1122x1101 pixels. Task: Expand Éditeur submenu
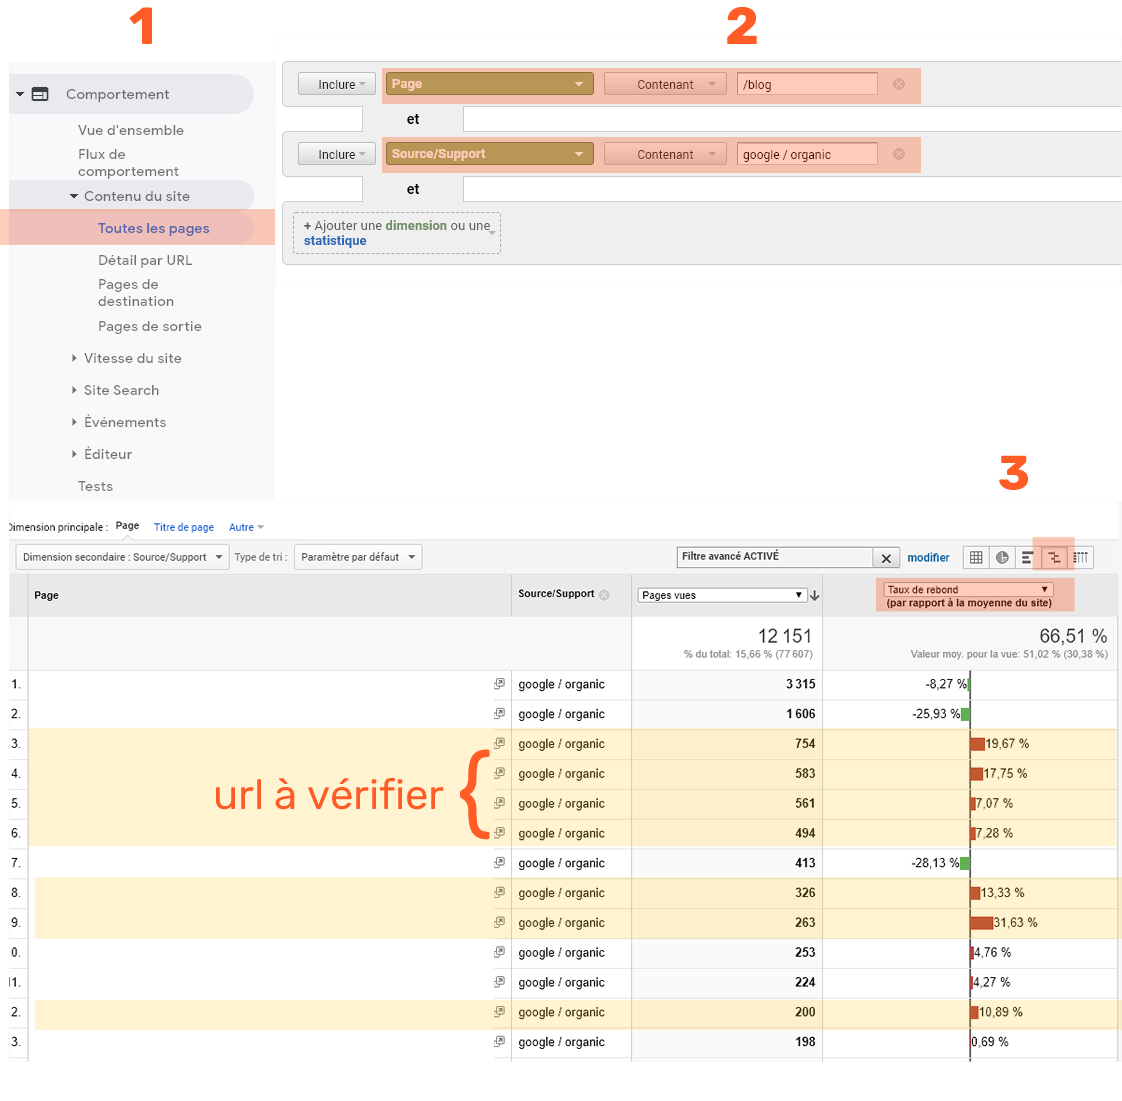click(x=74, y=454)
